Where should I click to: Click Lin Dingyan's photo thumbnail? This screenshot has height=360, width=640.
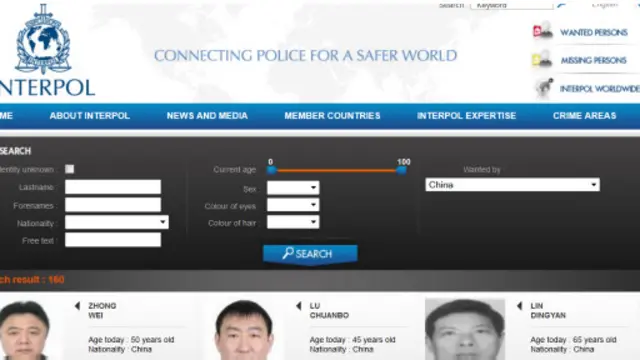click(465, 329)
